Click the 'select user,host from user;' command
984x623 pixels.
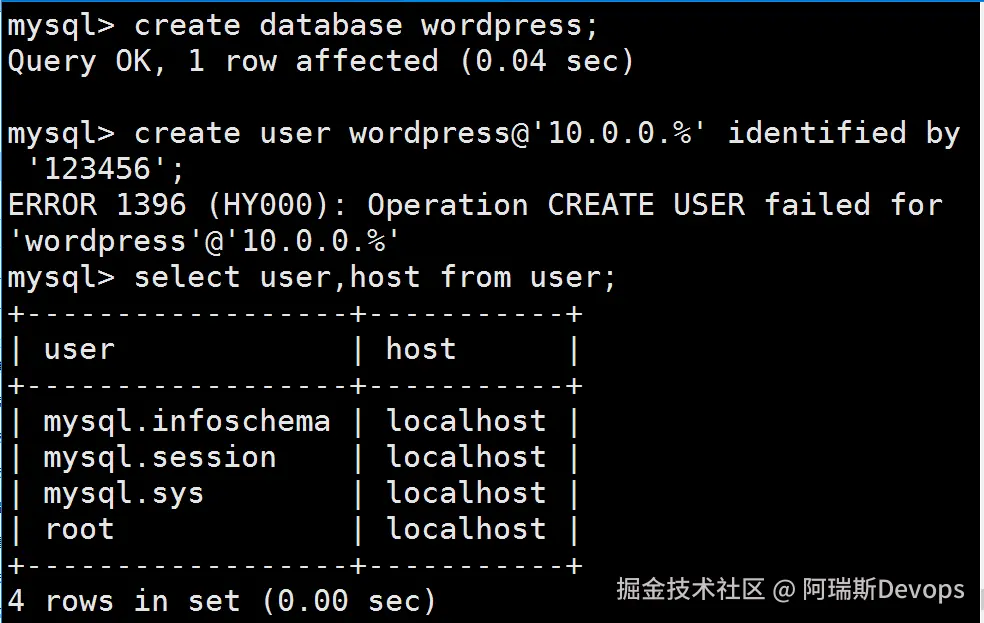tap(375, 278)
